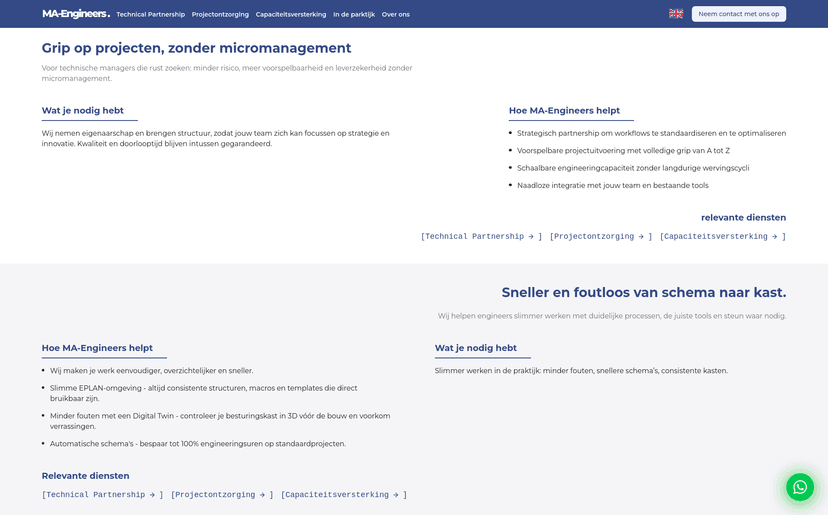Follow the right-aligned [Projectontzorging →] link
828x515 pixels.
click(600, 237)
